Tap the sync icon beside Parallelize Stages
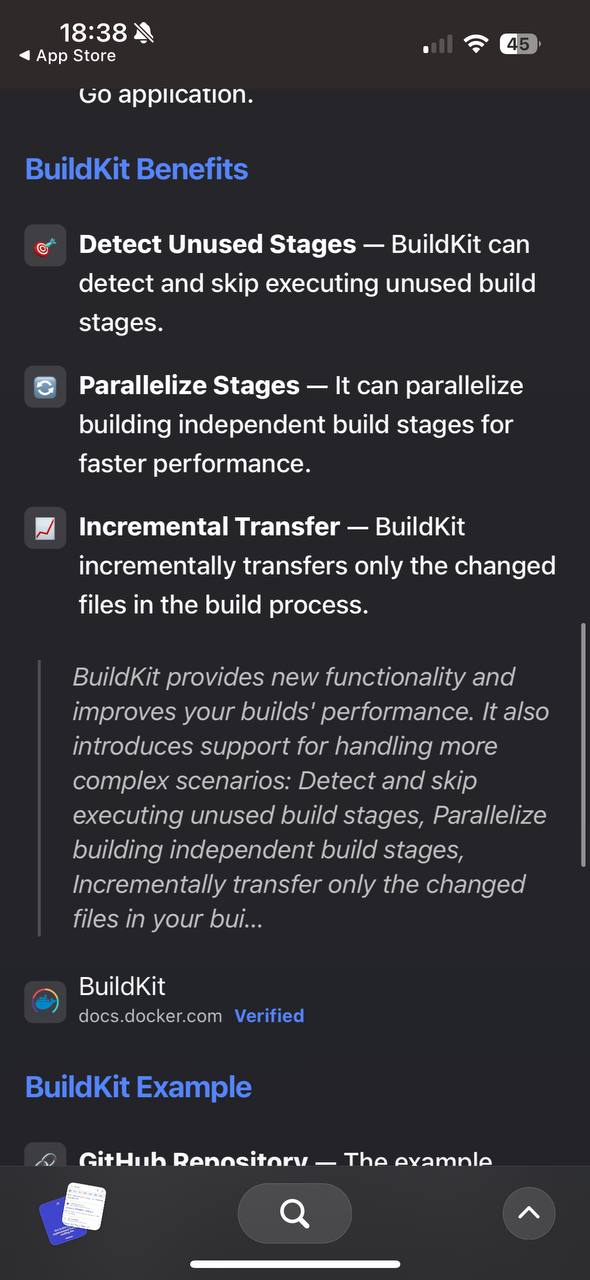 [x=45, y=386]
